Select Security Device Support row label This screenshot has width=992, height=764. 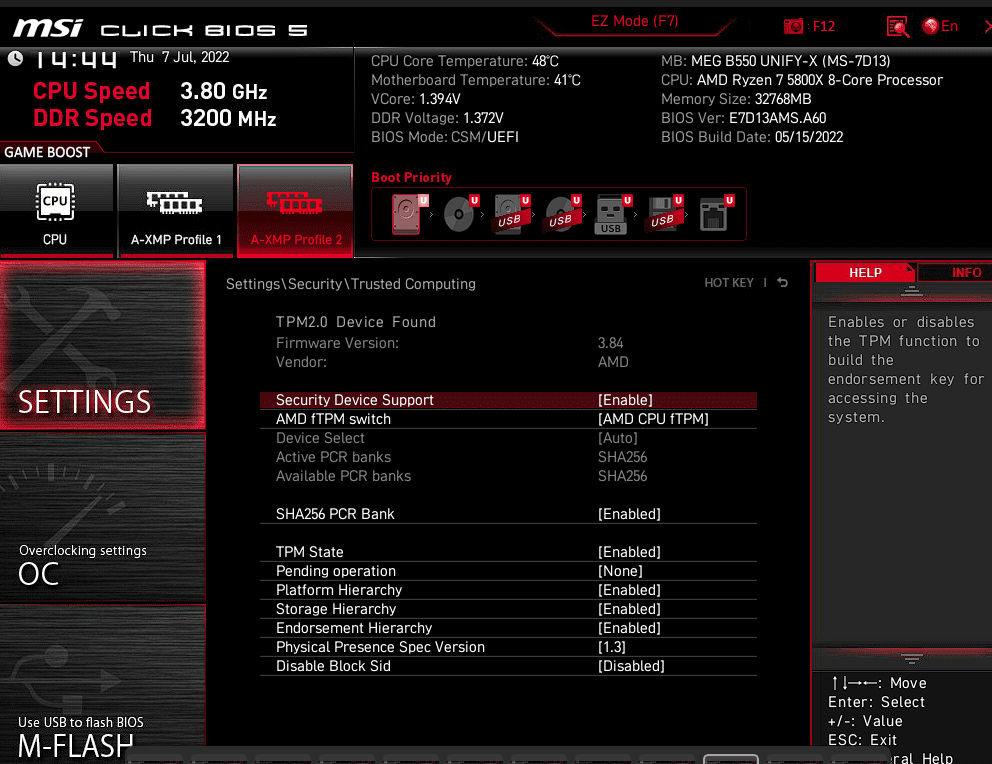tap(354, 400)
